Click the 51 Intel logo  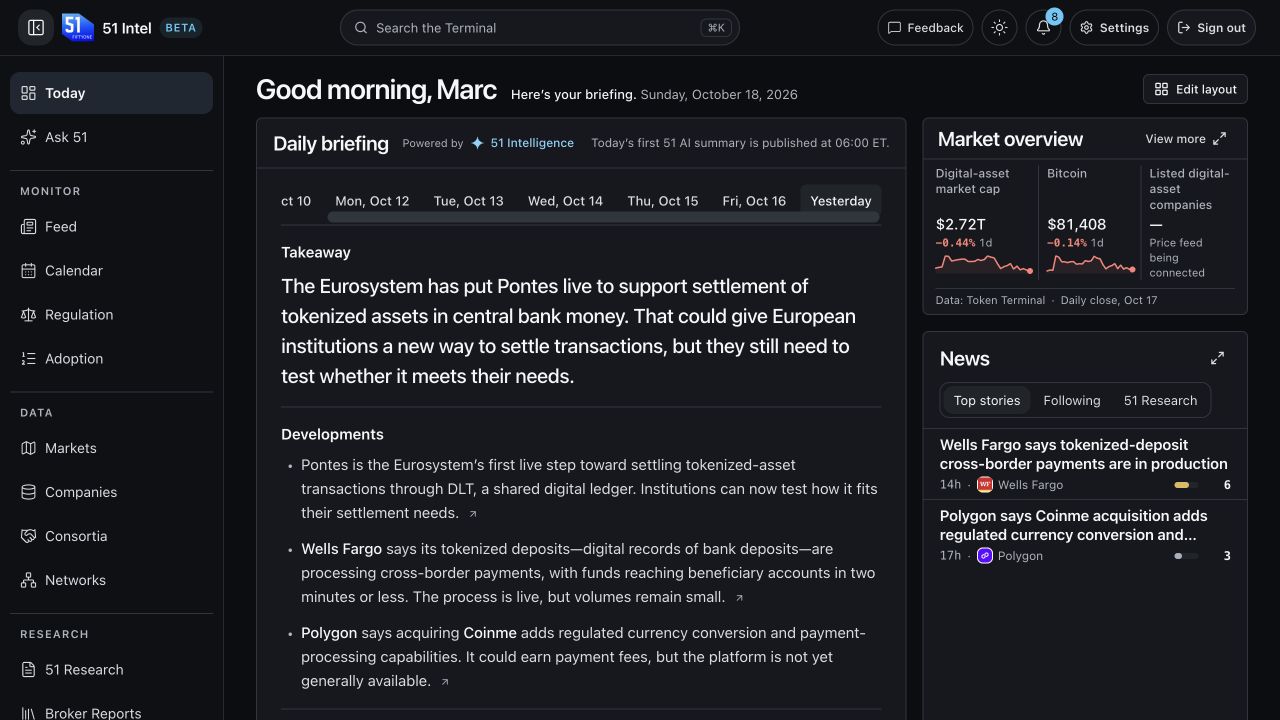tap(78, 28)
